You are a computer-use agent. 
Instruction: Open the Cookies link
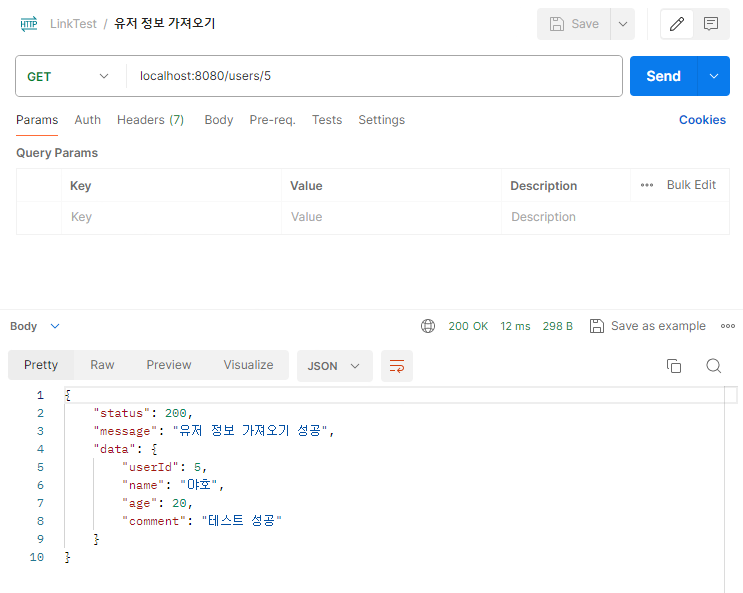tap(702, 120)
